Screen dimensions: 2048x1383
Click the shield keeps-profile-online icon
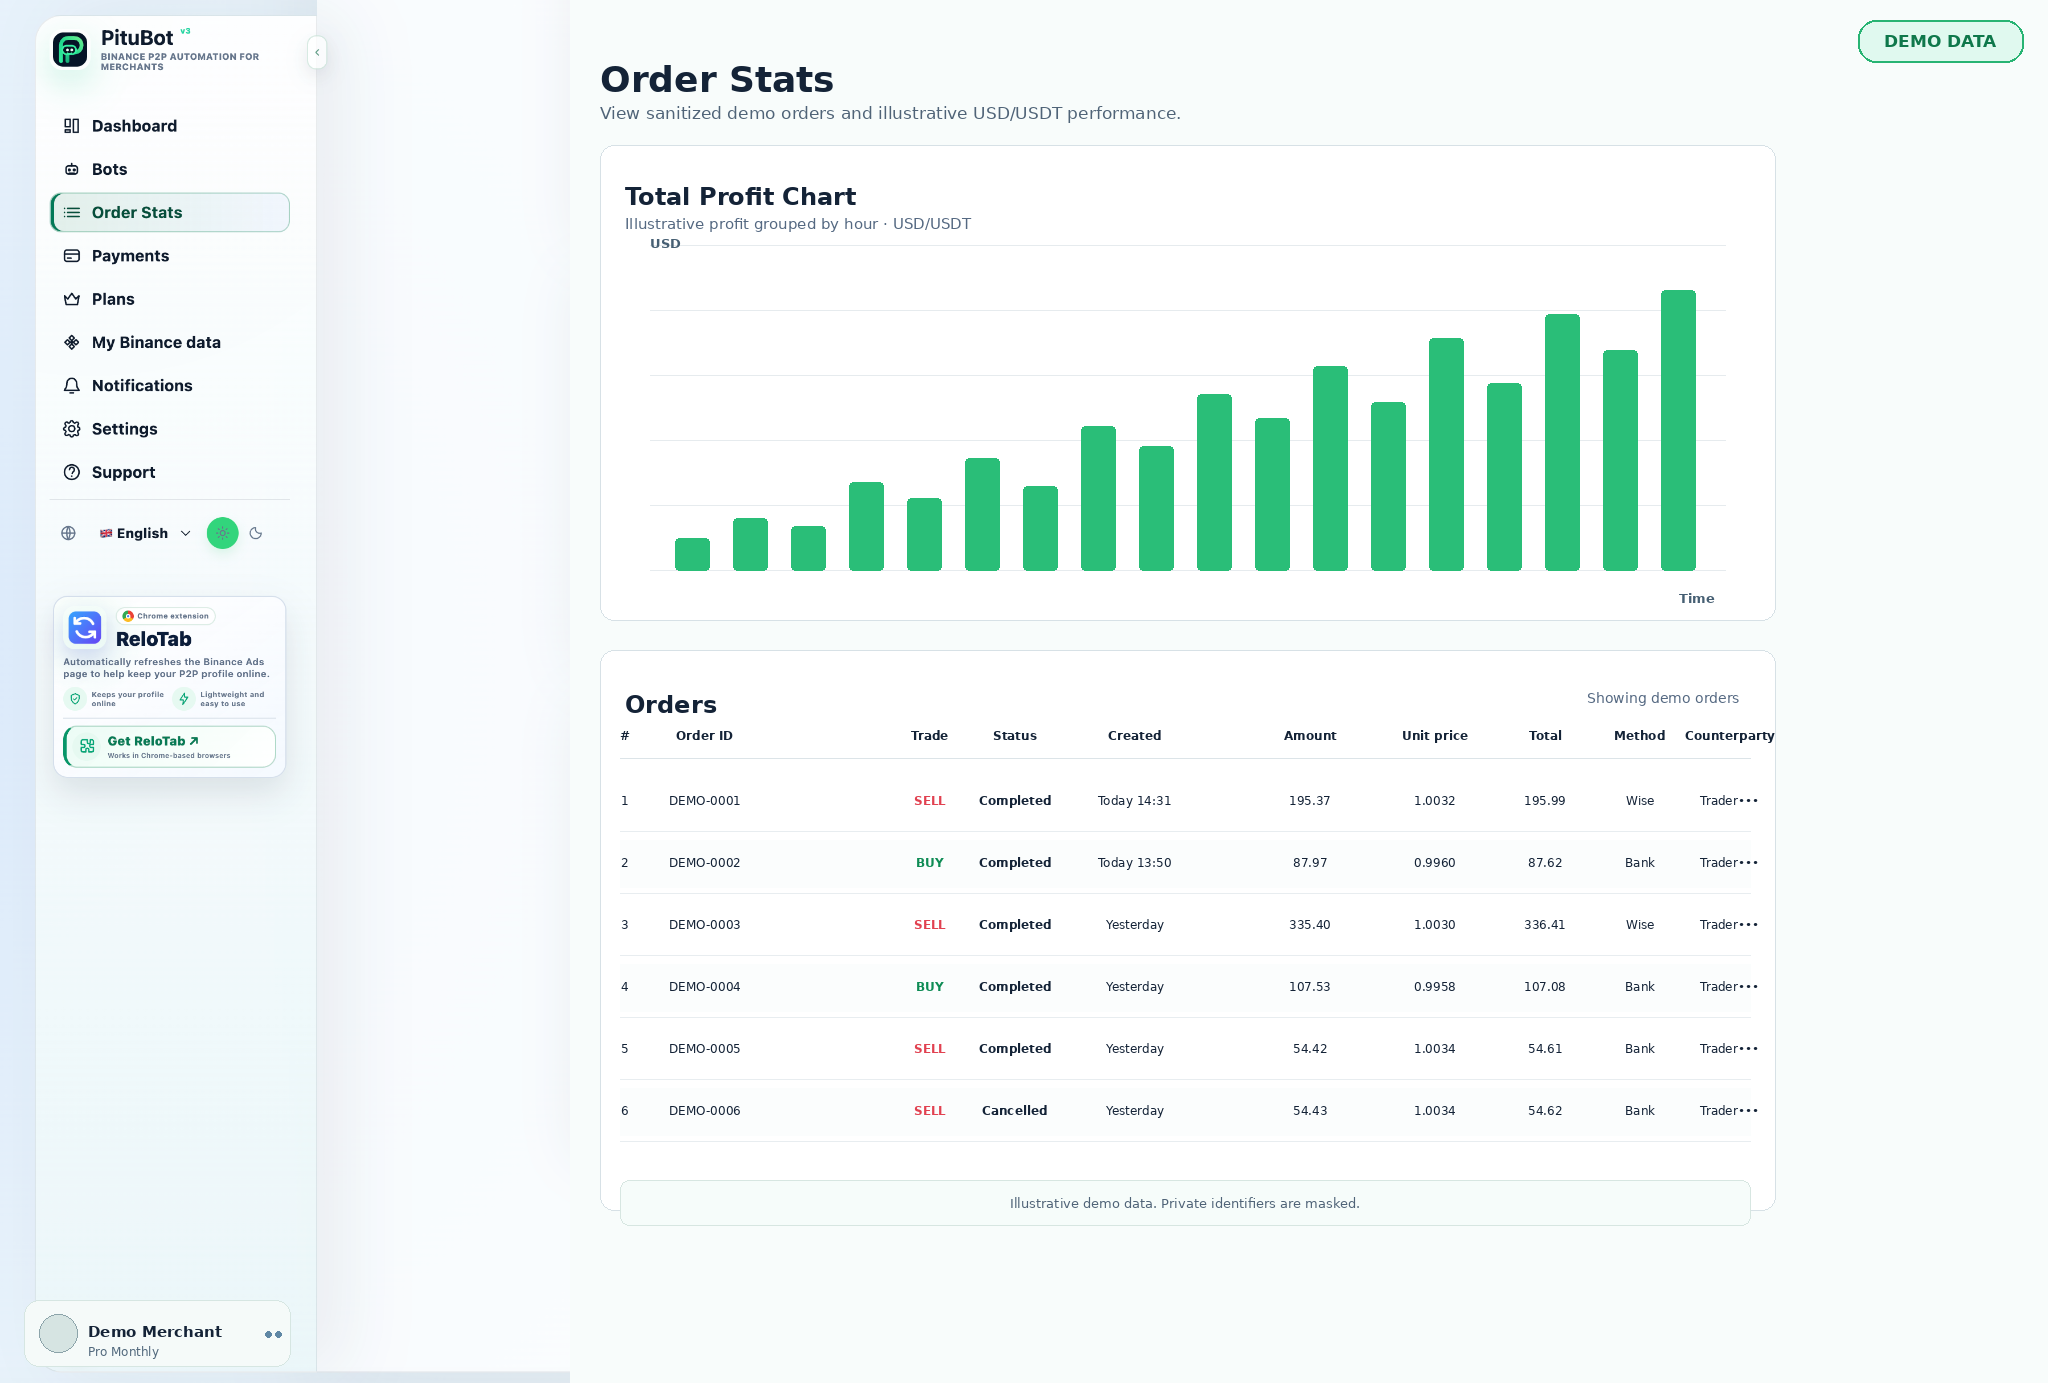pyautogui.click(x=75, y=699)
